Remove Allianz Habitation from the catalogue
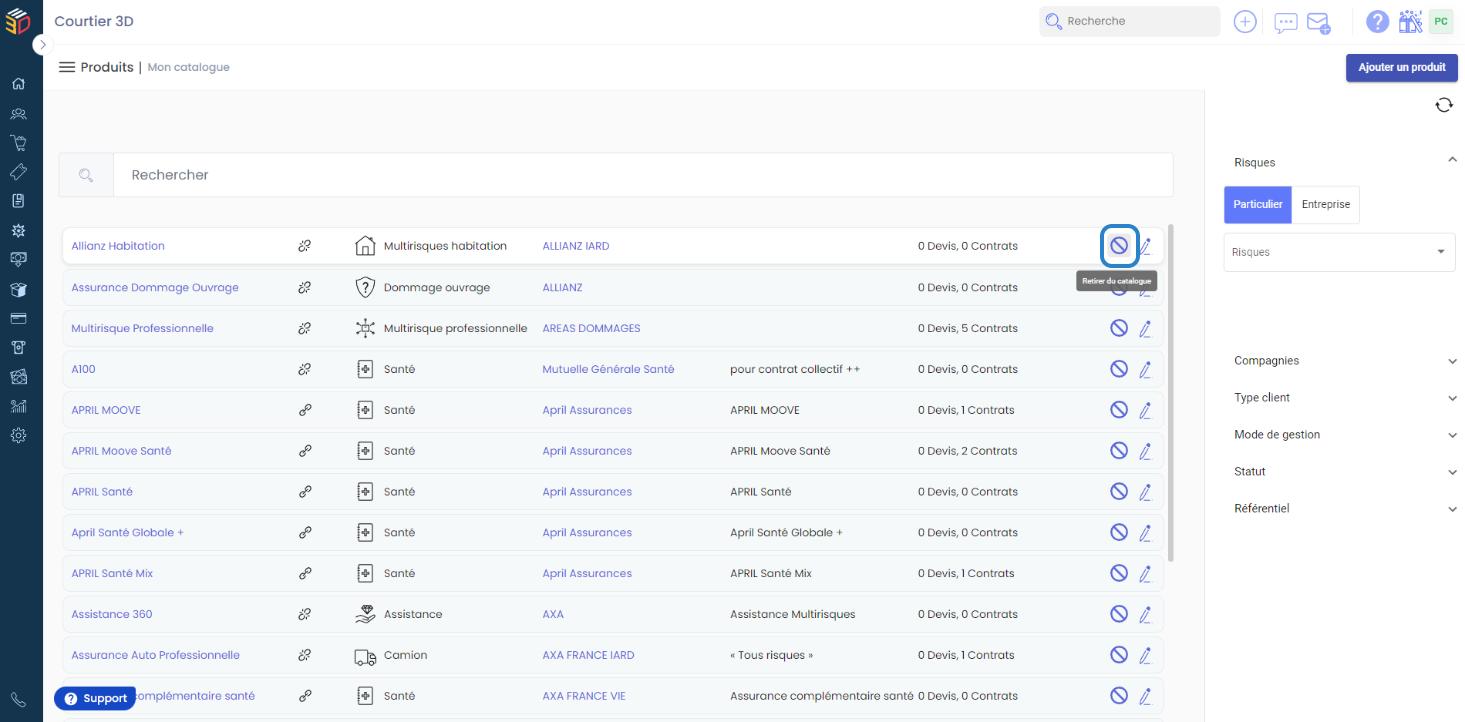Image resolution: width=1465 pixels, height=722 pixels. coord(1119,245)
